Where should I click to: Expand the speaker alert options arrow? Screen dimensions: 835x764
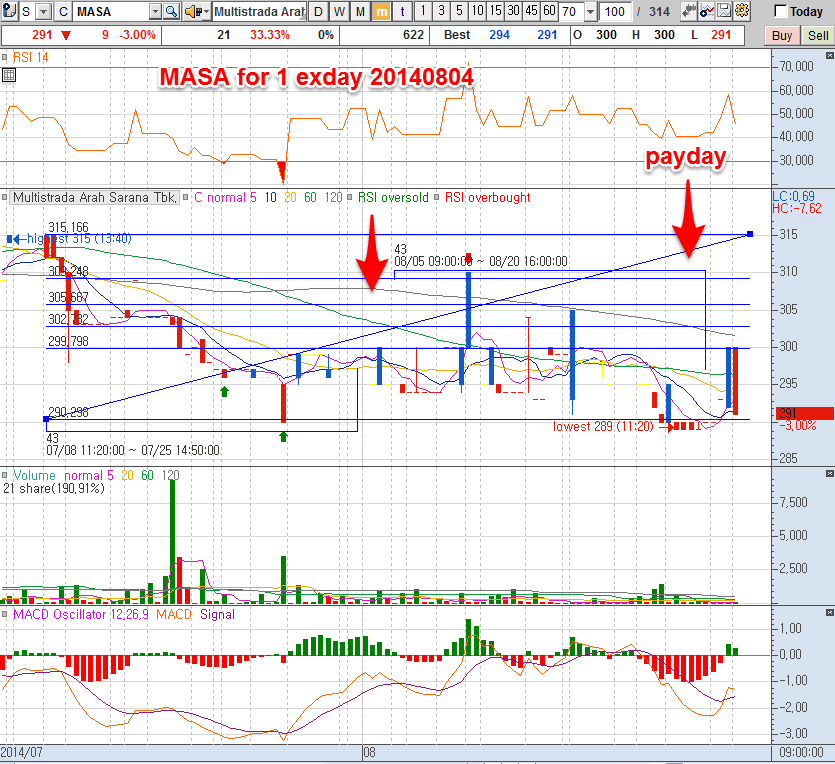coord(206,11)
